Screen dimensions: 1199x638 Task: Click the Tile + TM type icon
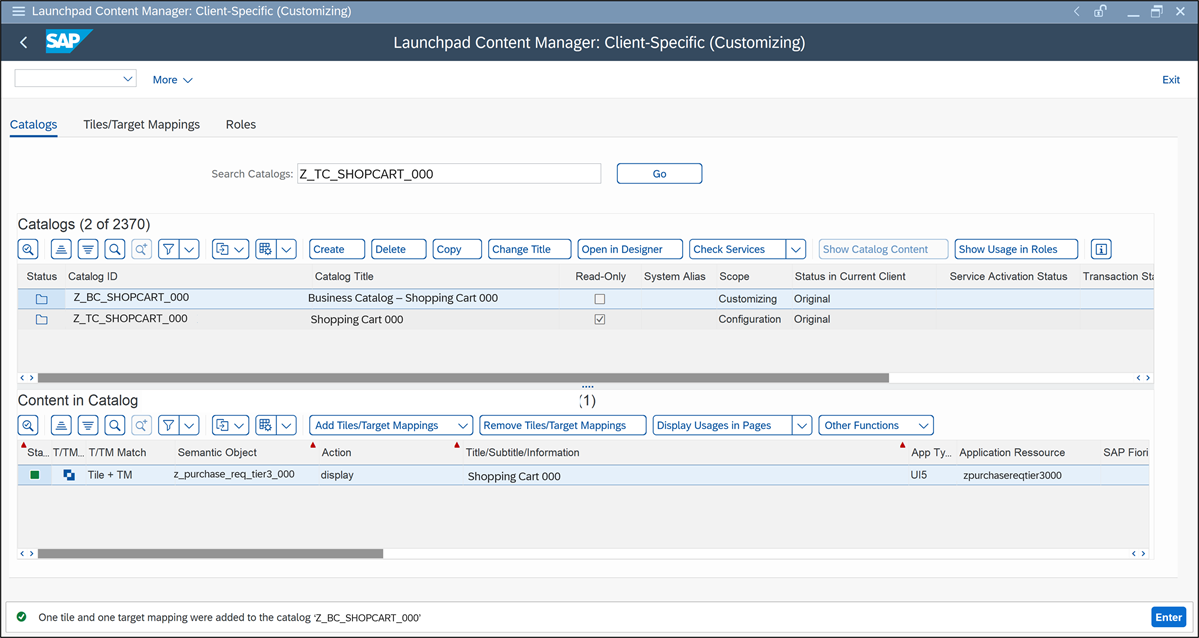(69, 475)
